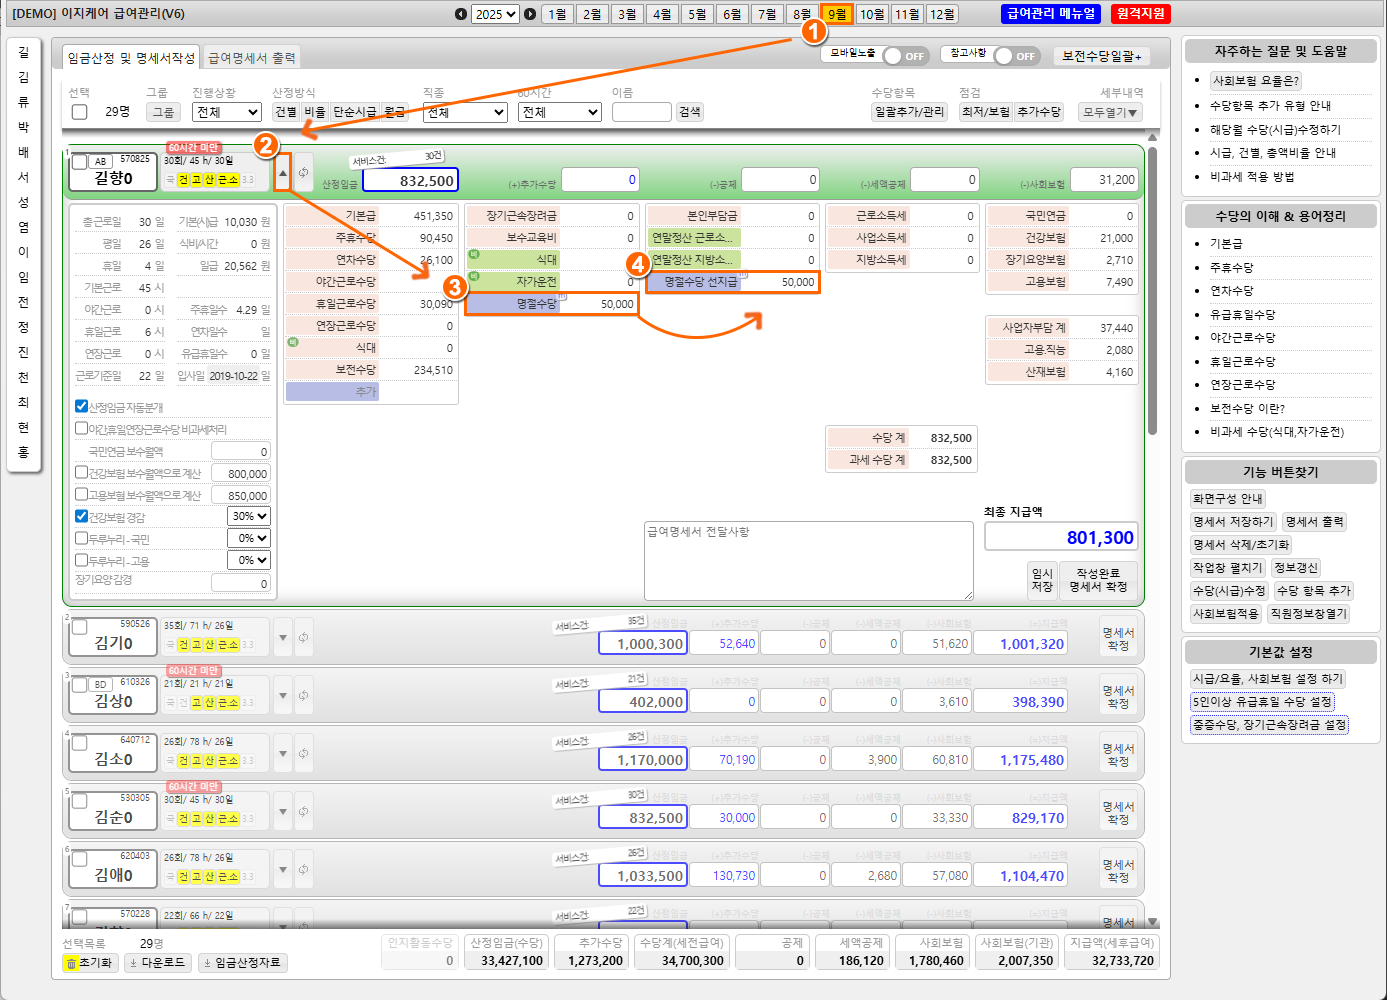
Task: Click trash icon 초기화 button
Action: [90, 963]
